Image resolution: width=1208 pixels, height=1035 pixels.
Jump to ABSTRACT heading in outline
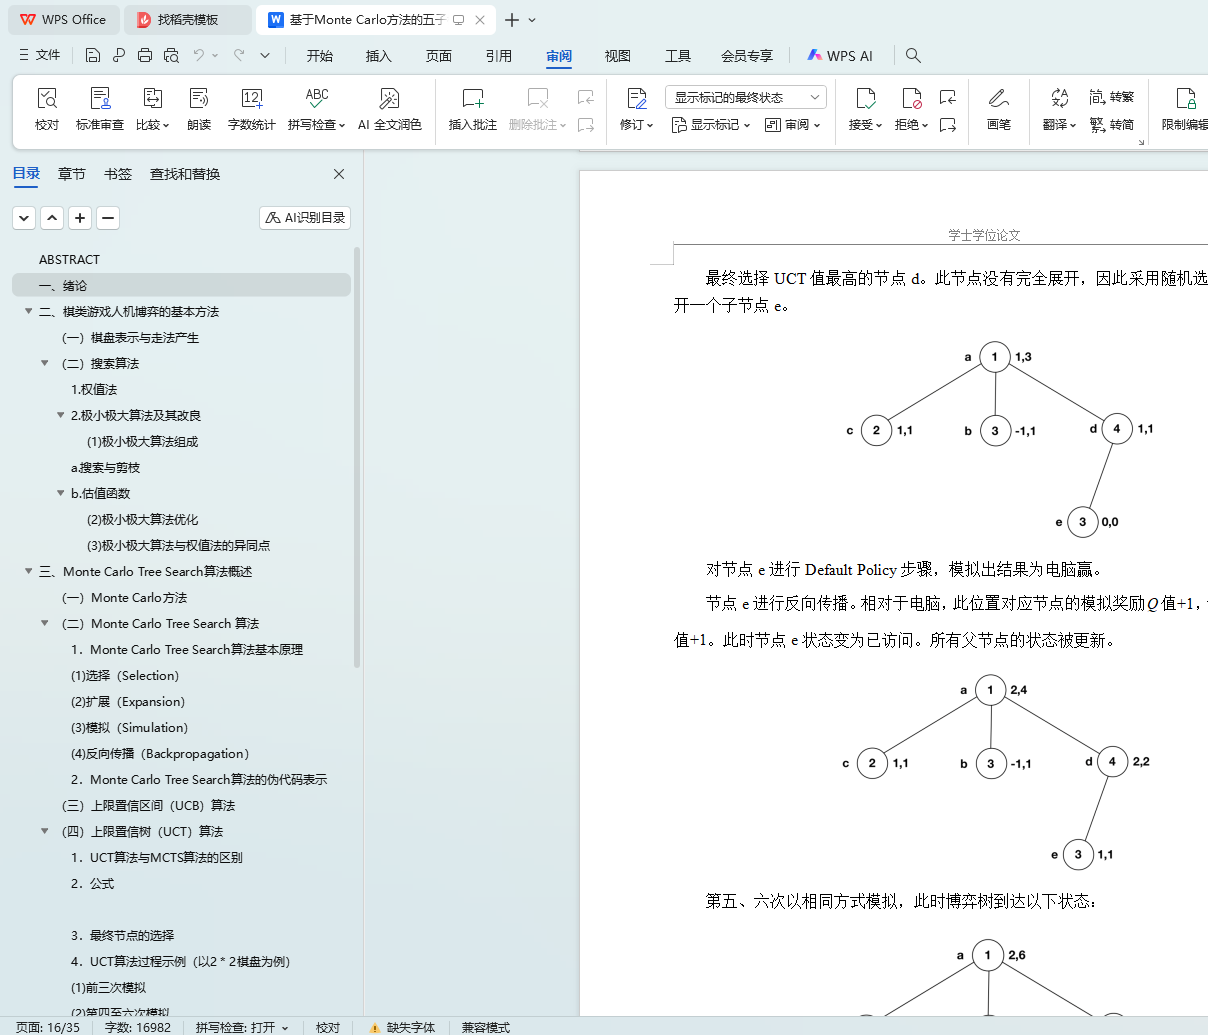click(69, 259)
